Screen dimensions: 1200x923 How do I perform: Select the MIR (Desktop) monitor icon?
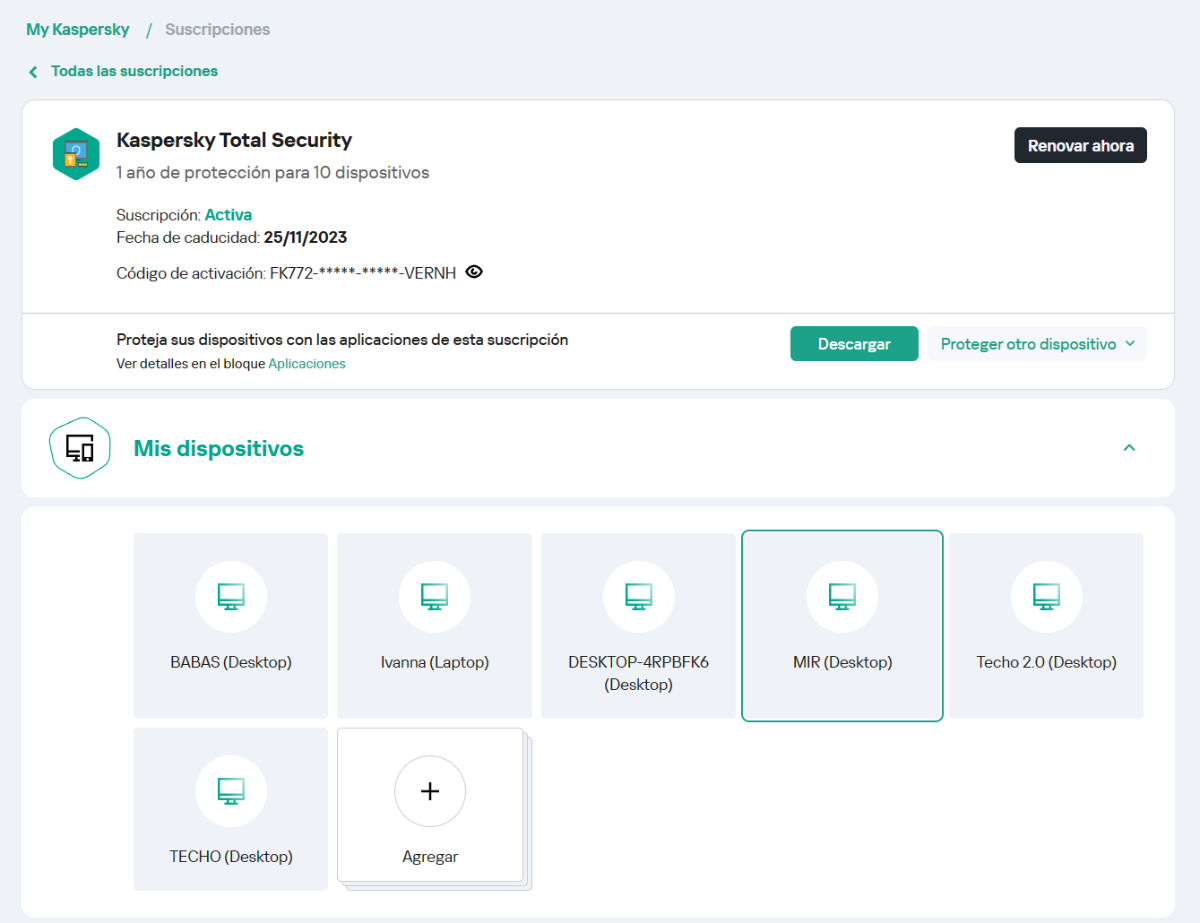(x=842, y=597)
